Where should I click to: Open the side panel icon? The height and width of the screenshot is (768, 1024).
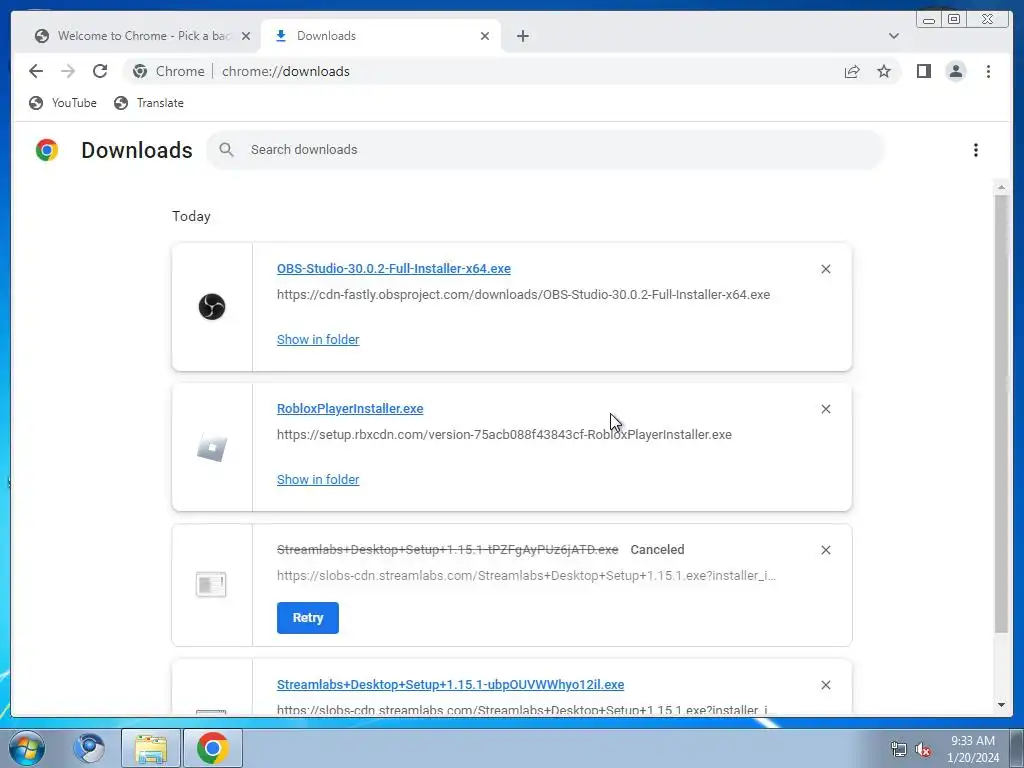pos(923,71)
